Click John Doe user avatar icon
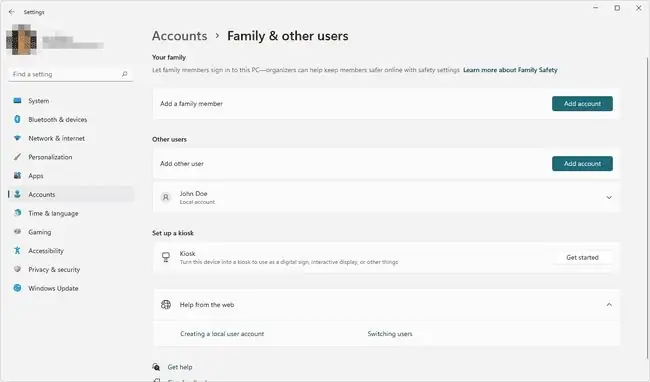 tap(166, 197)
